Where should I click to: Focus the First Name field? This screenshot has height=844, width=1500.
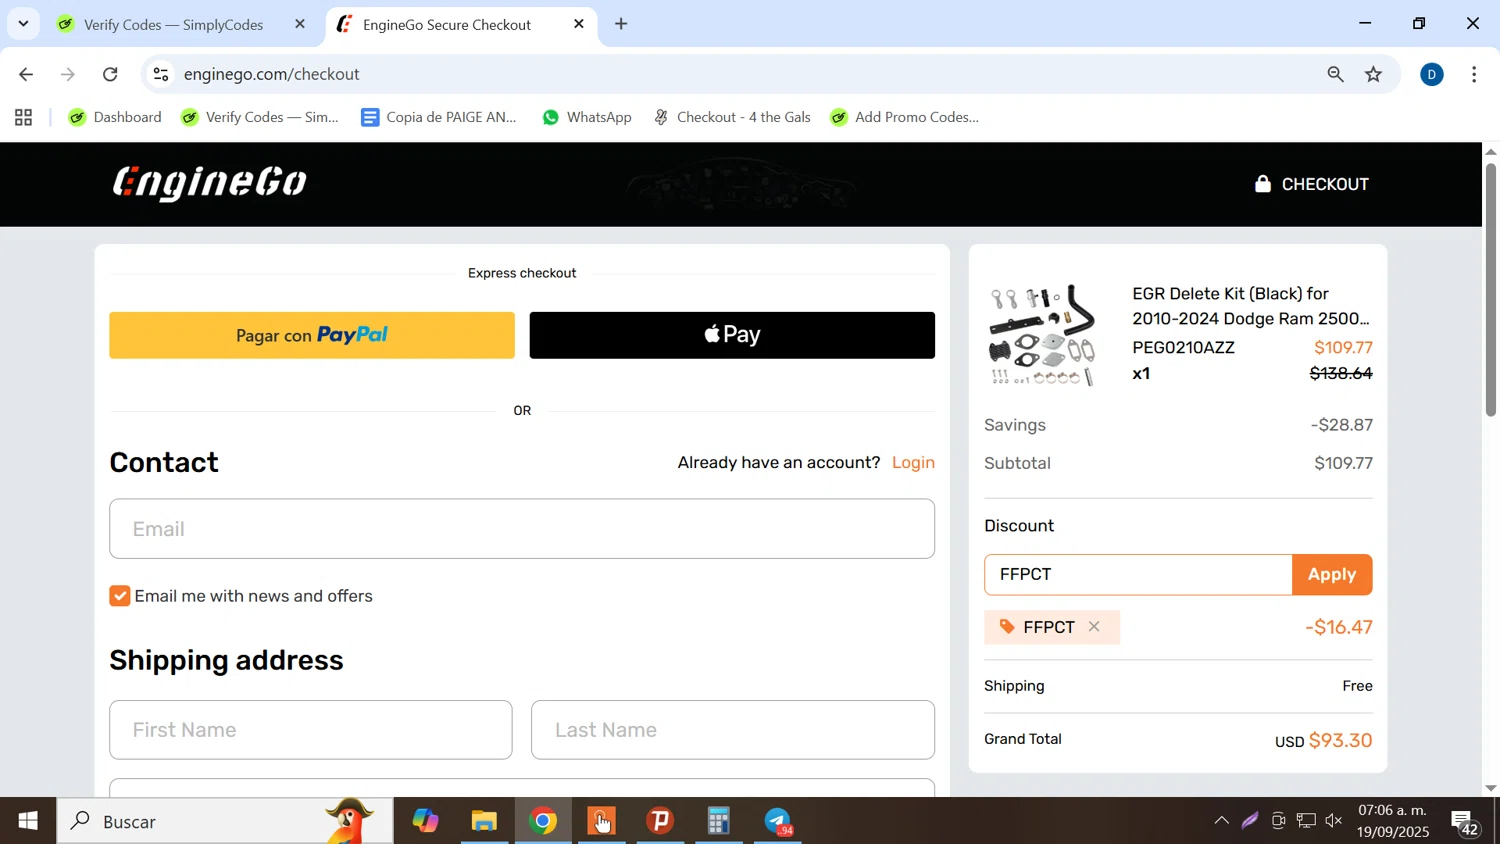pos(311,730)
